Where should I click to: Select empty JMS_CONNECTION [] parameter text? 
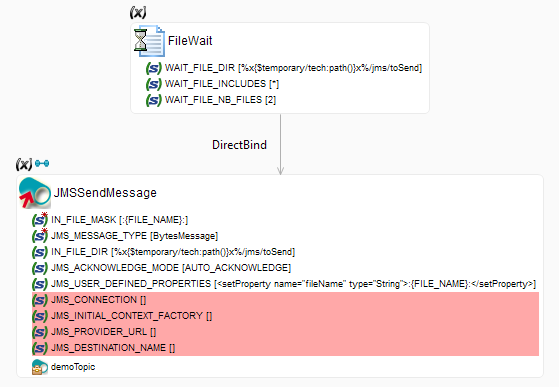coord(99,300)
